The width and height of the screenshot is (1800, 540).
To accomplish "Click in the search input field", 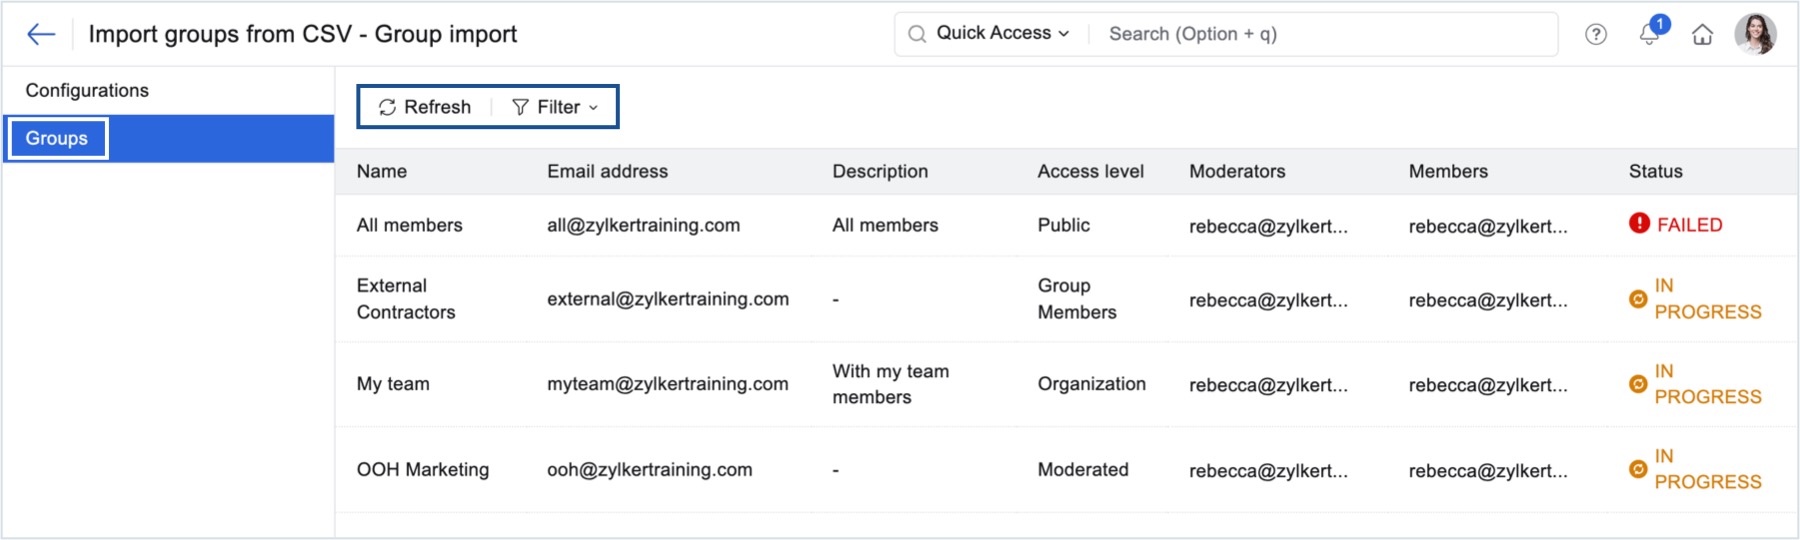I will 1320,34.
